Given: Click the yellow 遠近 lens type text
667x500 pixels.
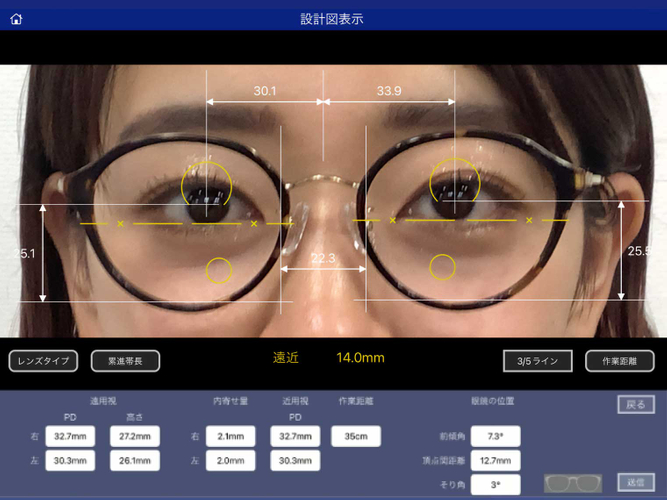Looking at the screenshot, I should tap(286, 357).
